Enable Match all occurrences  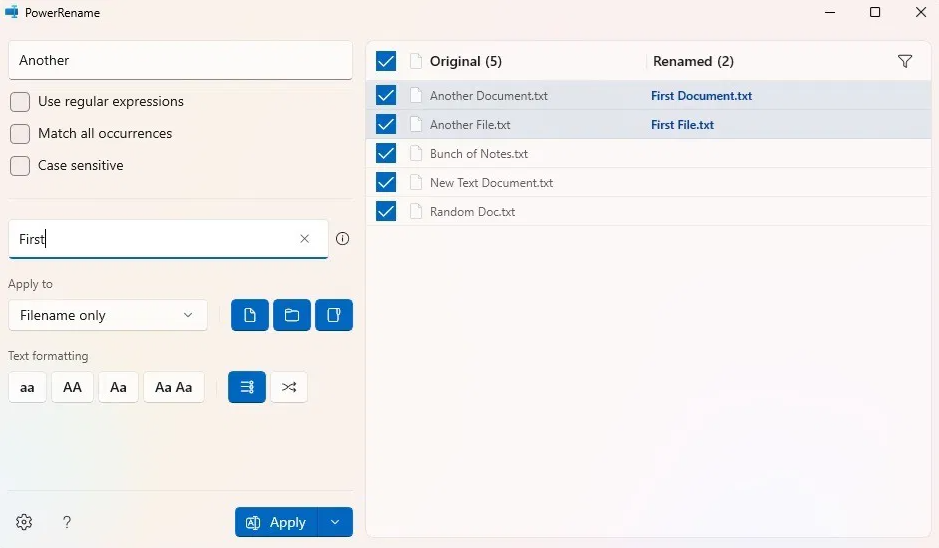coord(20,134)
